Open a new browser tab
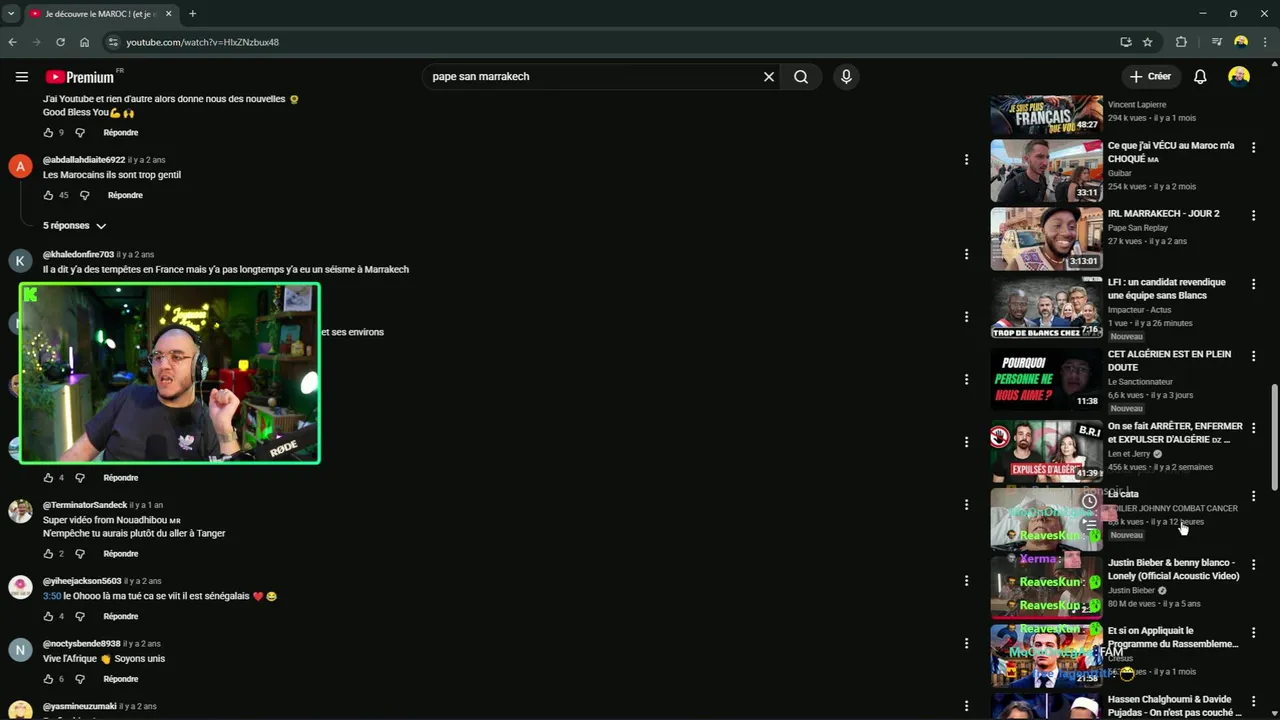Viewport: 1280px width, 720px height. click(x=192, y=14)
